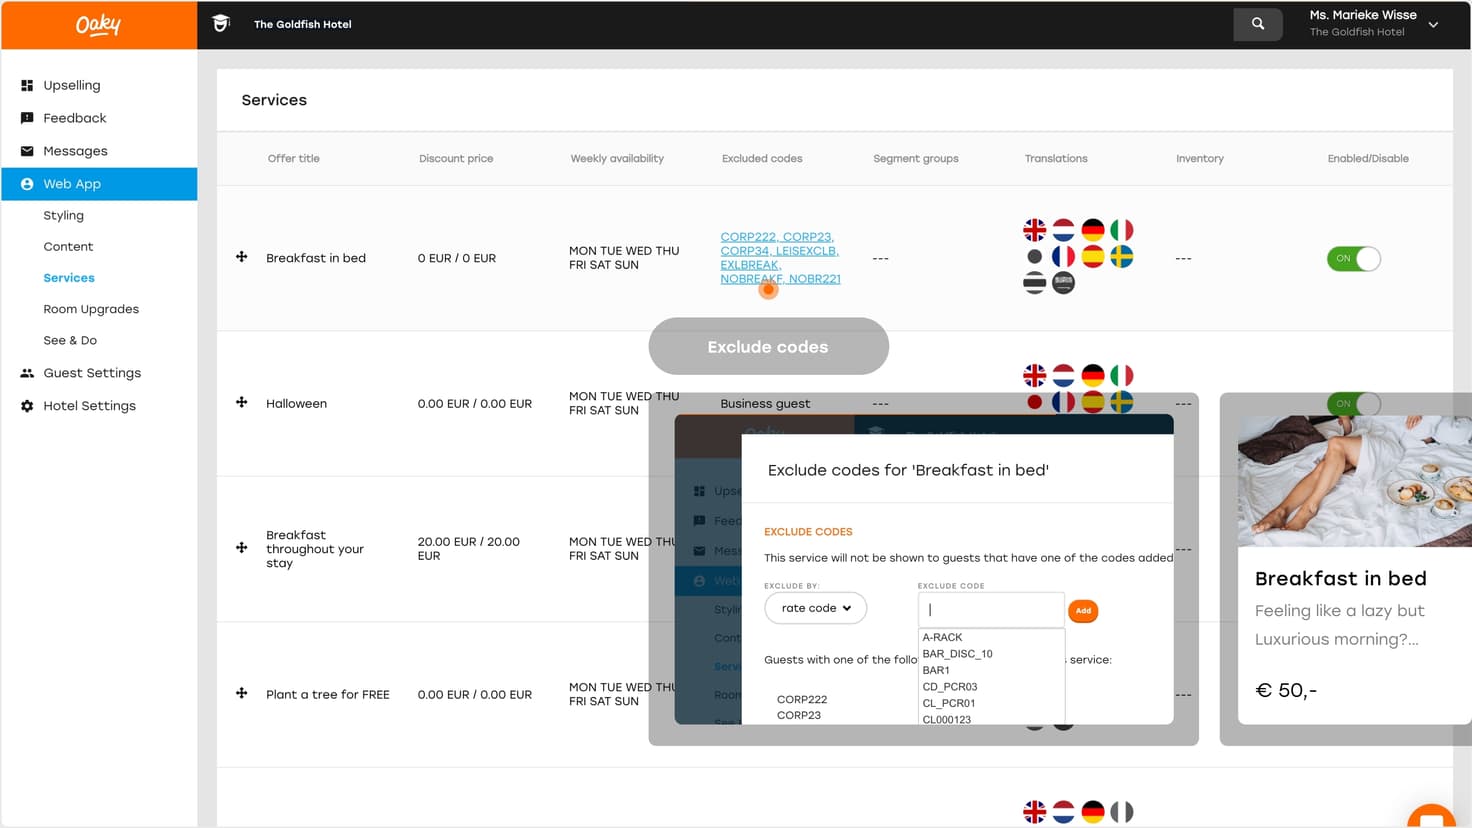Screen dimensions: 1472x828
Task: Click 'CORP222' in the excluded codes list
Action: click(802, 699)
